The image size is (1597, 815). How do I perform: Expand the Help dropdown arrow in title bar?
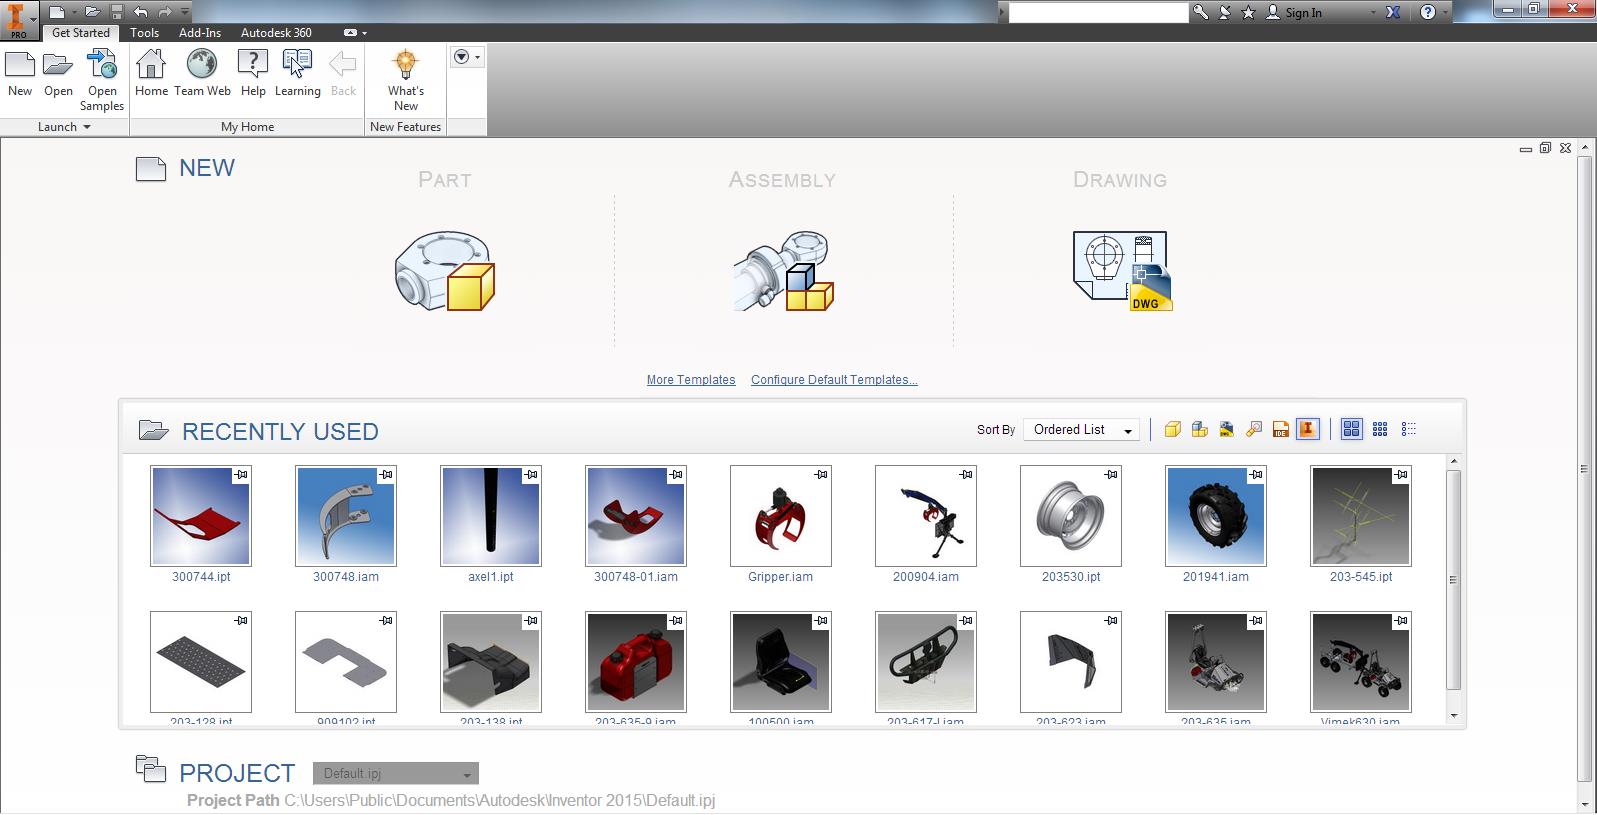(x=1447, y=13)
